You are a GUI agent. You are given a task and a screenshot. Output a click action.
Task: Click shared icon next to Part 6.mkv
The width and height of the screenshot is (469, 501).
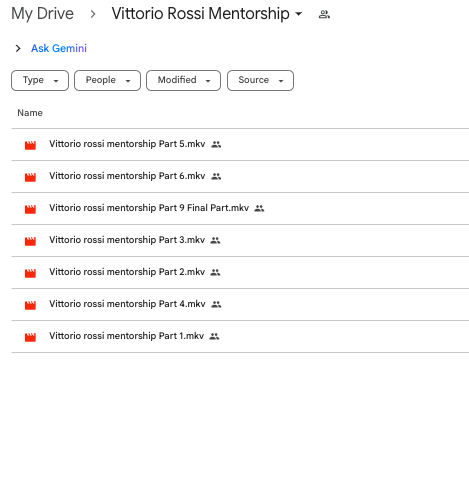pos(216,176)
